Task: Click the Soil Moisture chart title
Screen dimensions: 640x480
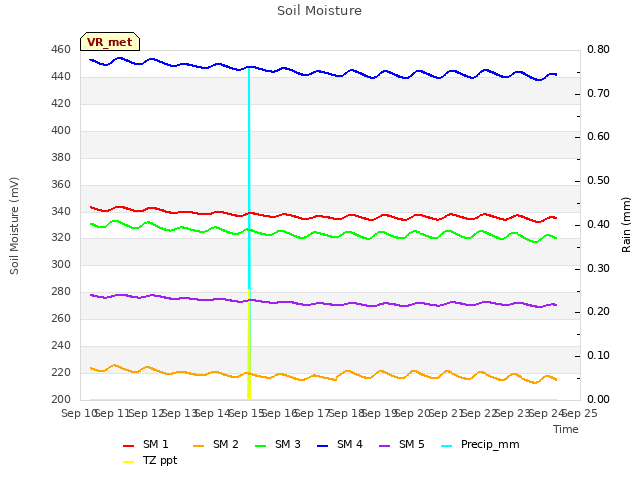Action: [x=320, y=11]
